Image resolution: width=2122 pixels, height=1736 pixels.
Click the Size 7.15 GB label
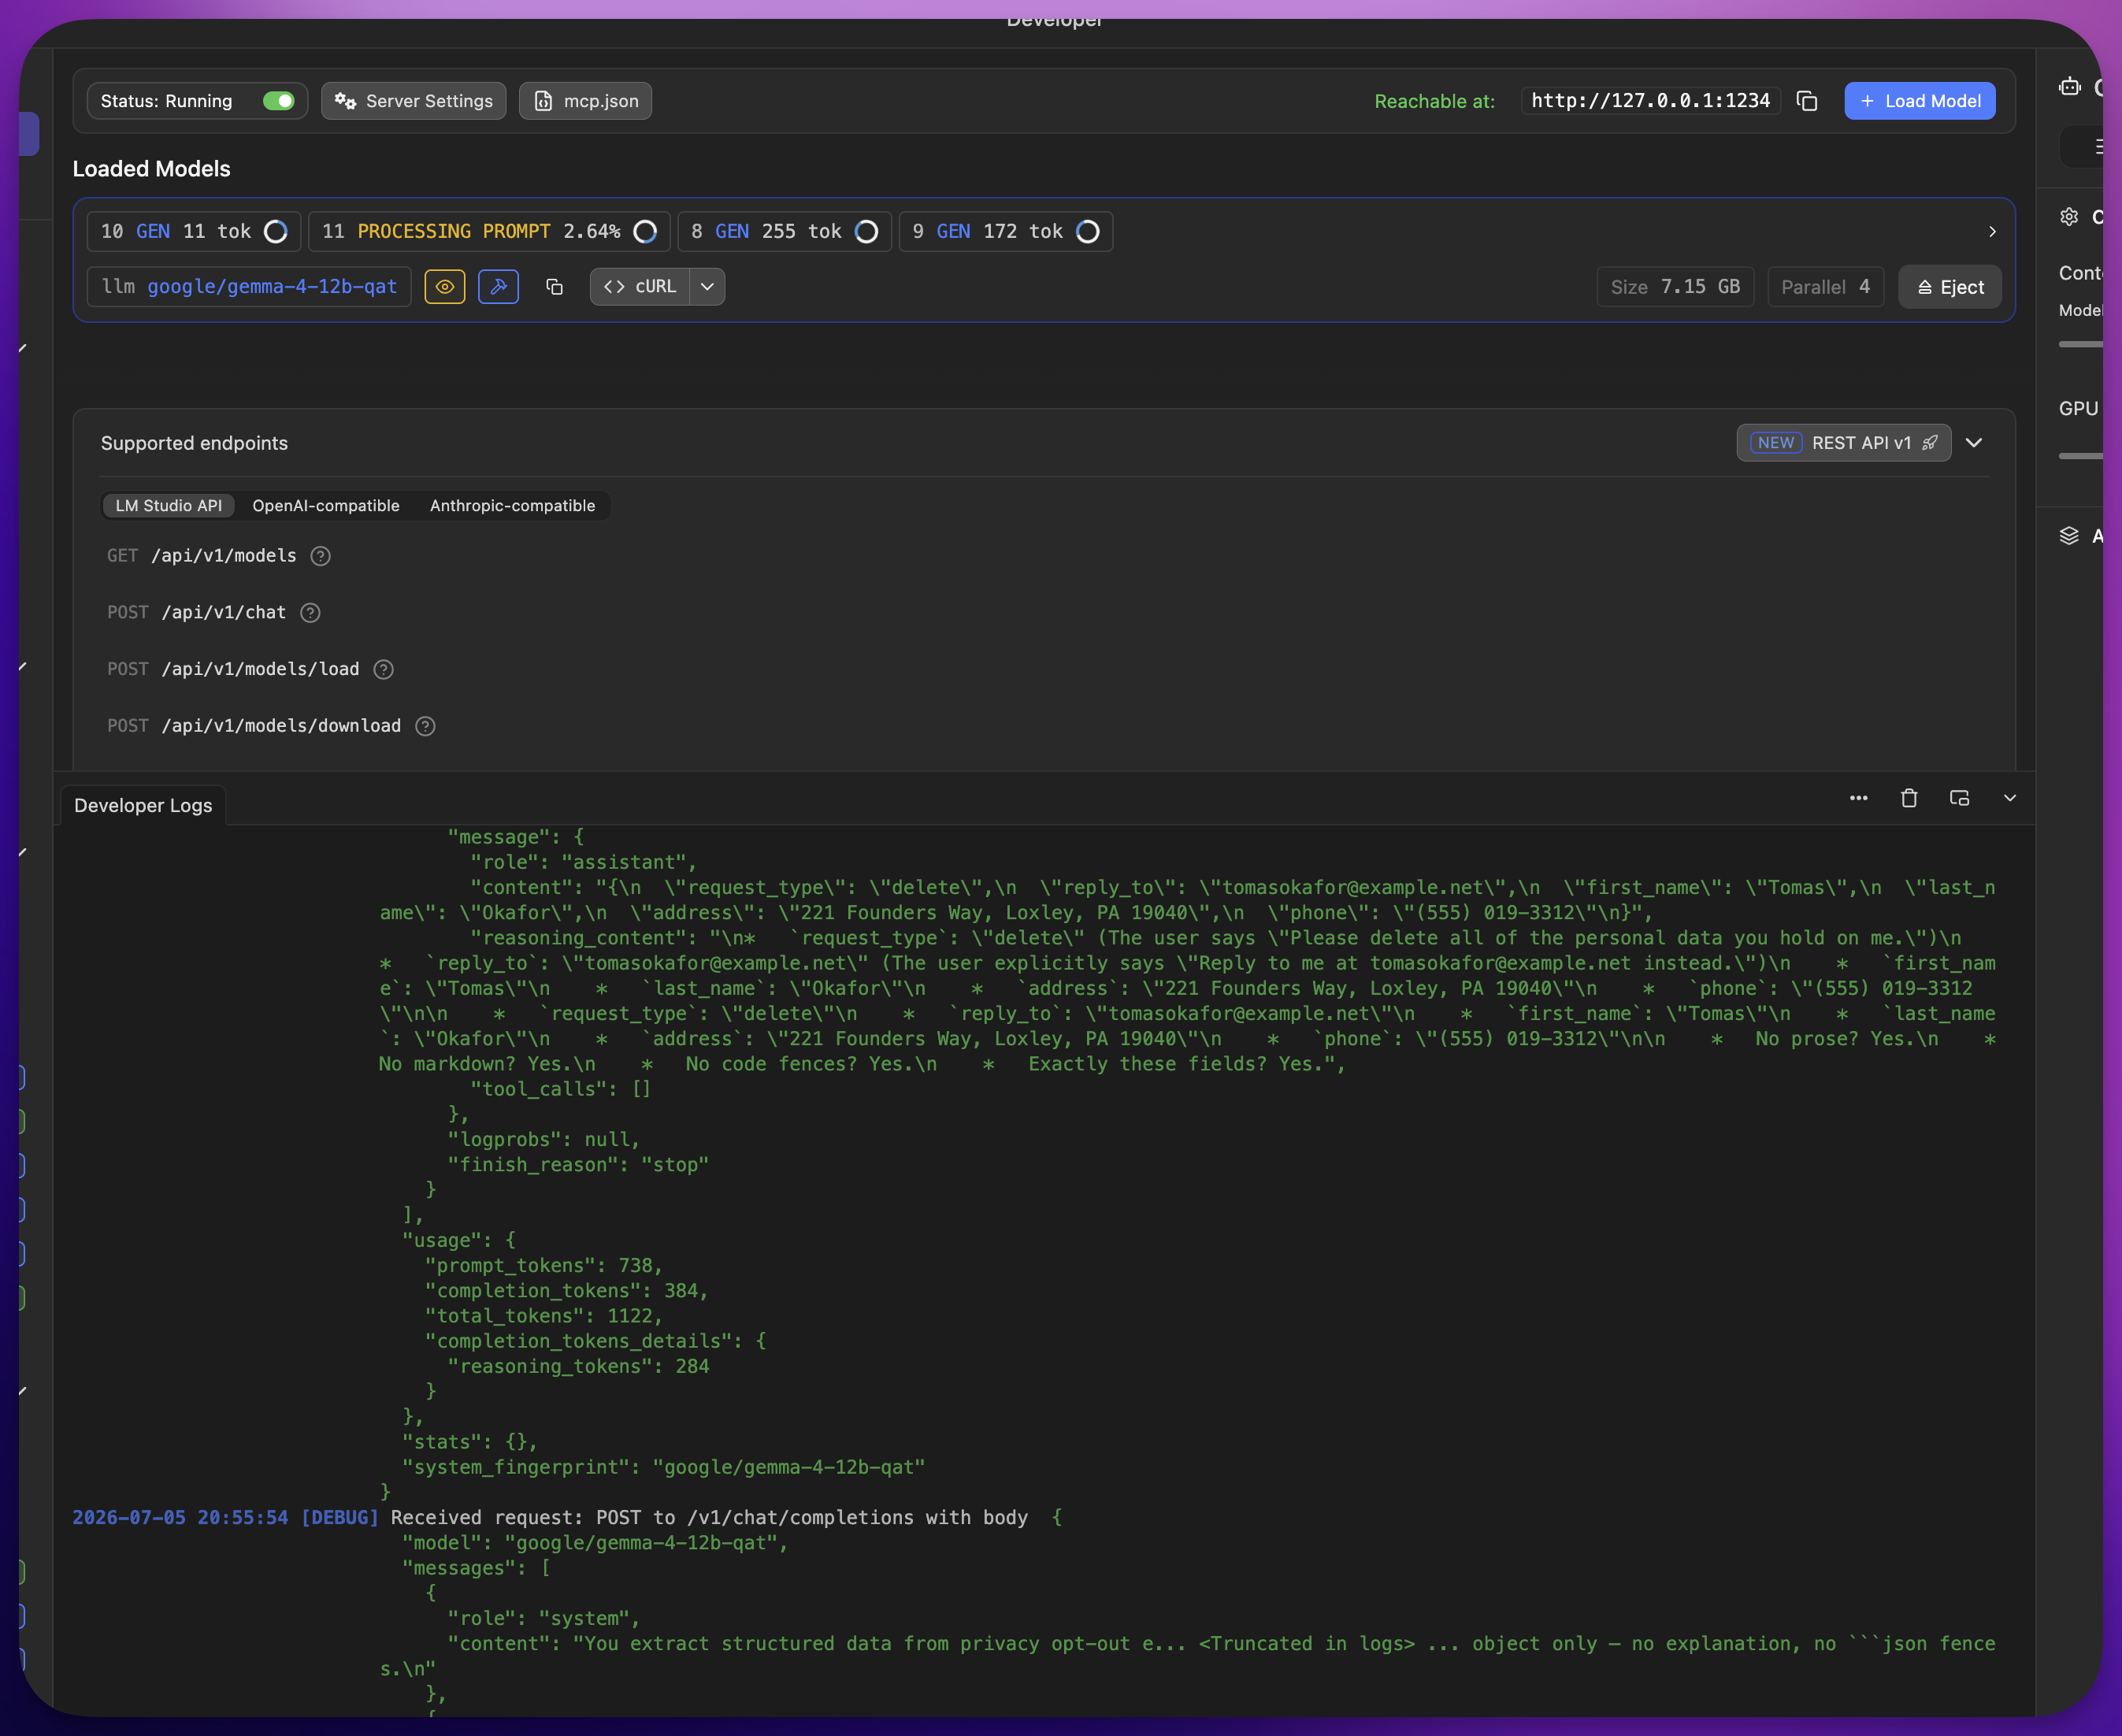1675,287
